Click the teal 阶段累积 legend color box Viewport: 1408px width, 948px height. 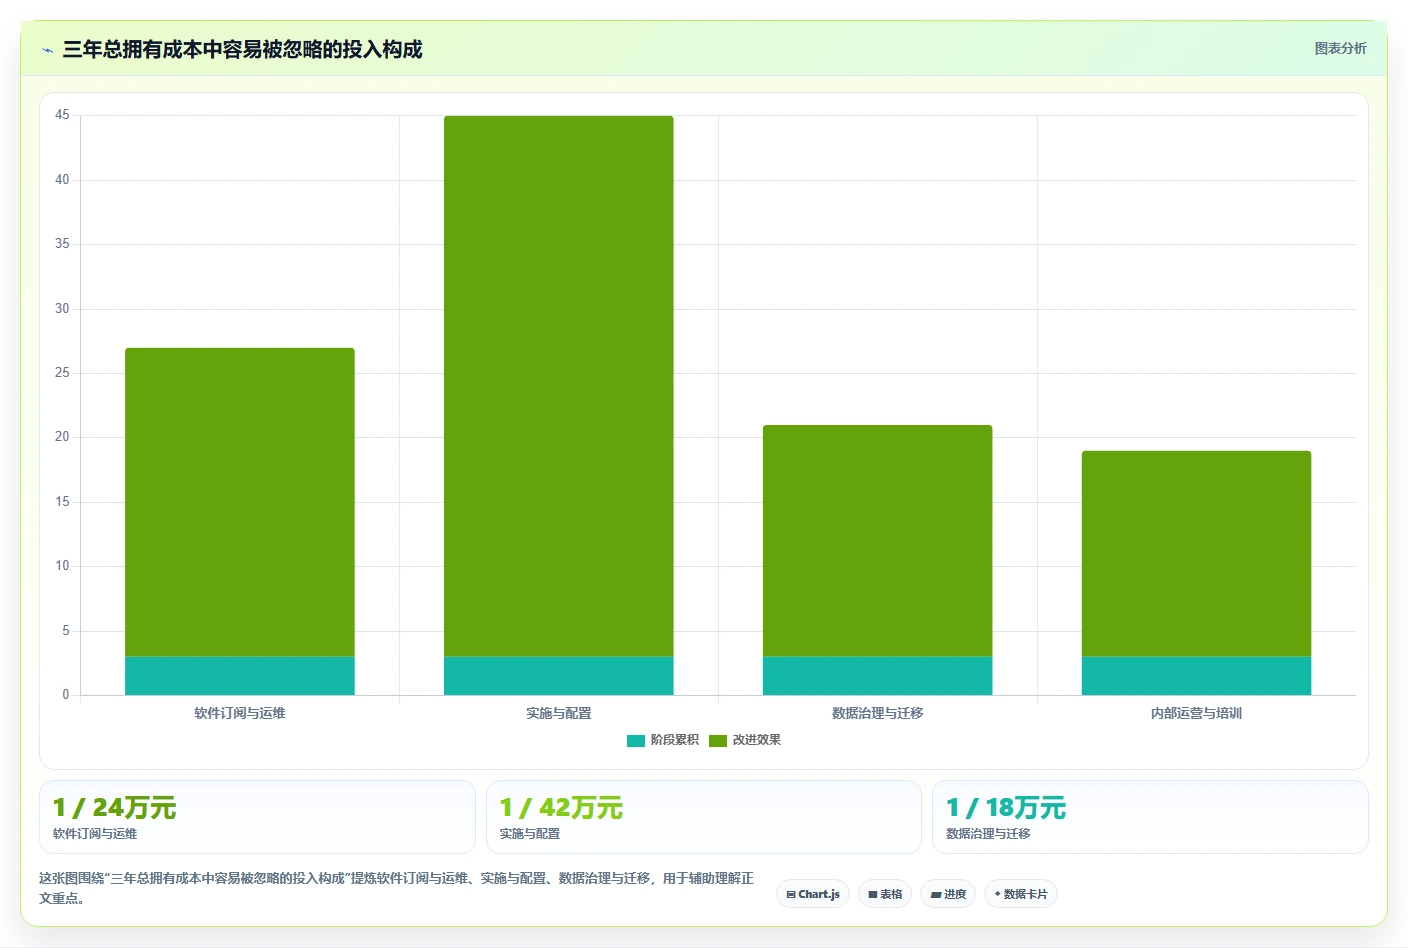click(636, 741)
